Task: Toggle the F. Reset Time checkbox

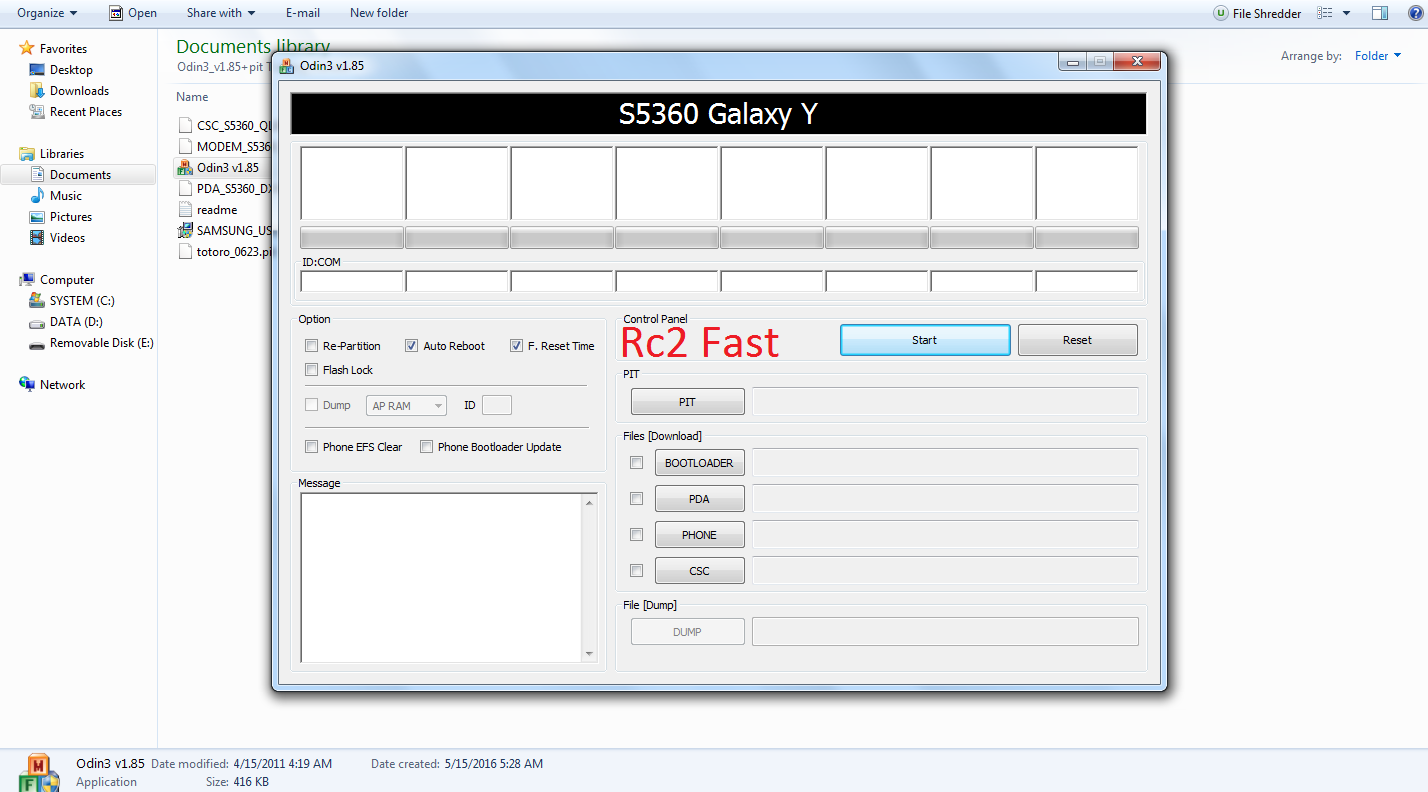Action: [516, 346]
